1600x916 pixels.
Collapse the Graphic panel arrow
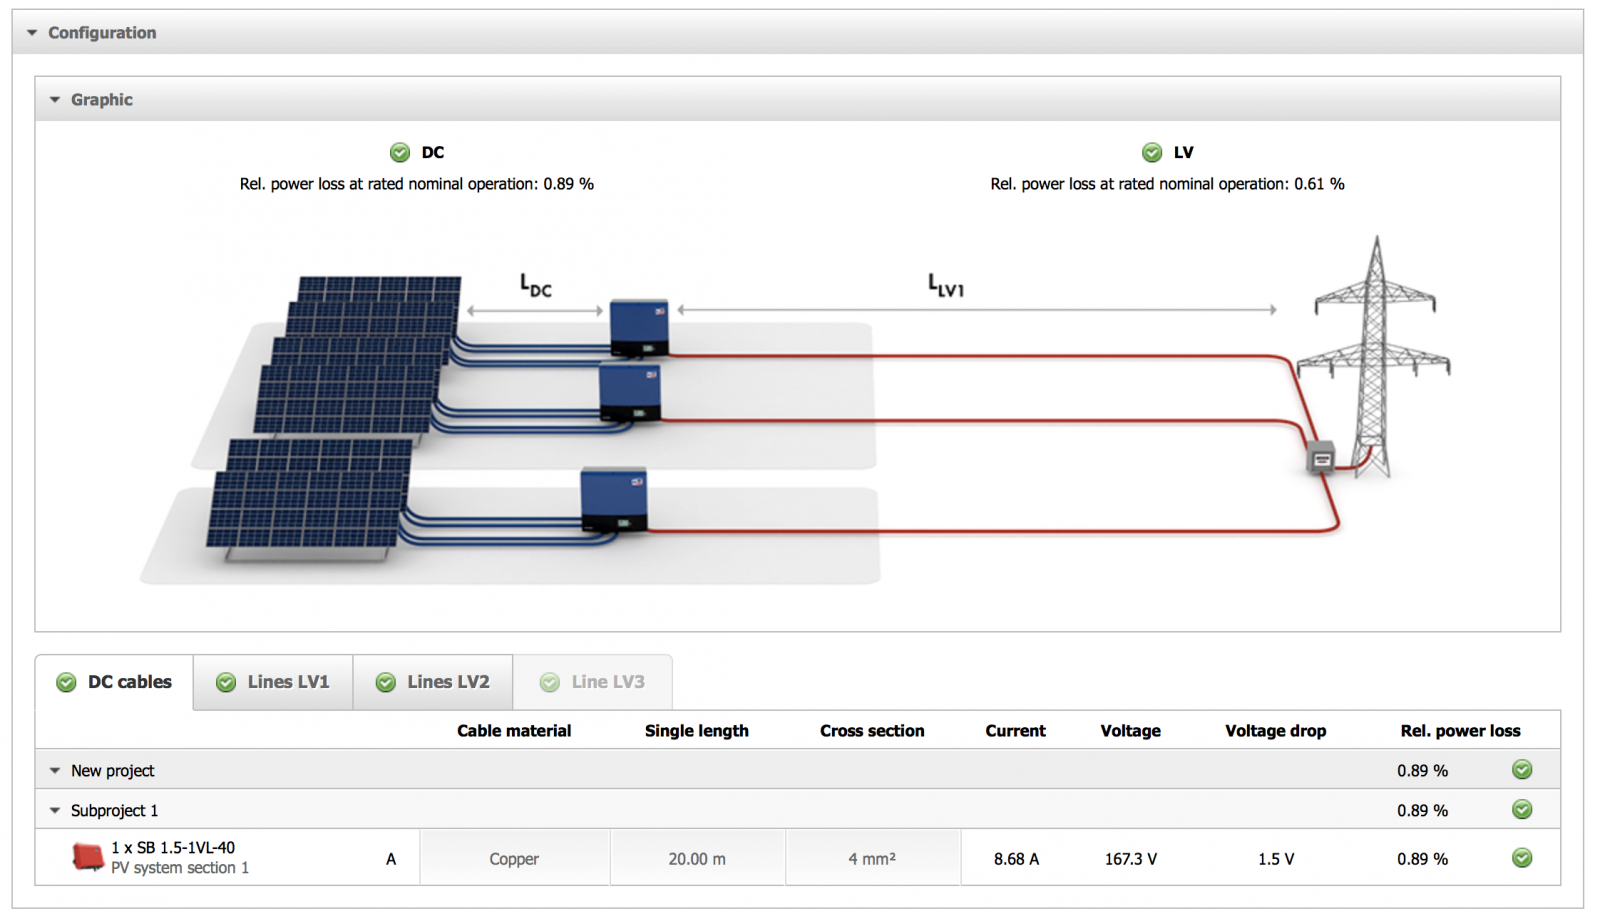(x=55, y=100)
